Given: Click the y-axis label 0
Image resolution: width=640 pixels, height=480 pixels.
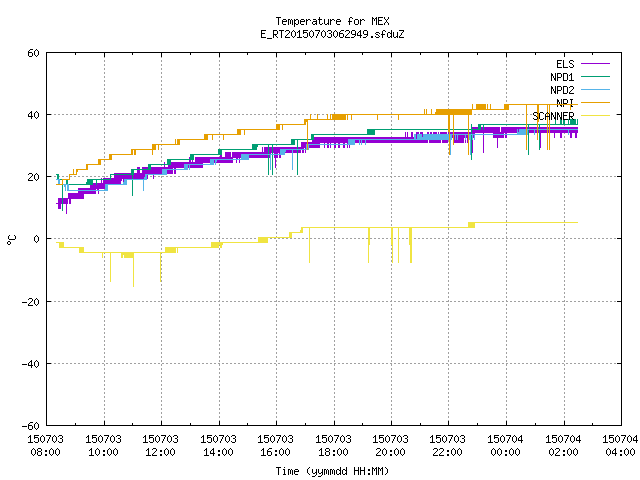Looking at the screenshot, I should 37,239.
